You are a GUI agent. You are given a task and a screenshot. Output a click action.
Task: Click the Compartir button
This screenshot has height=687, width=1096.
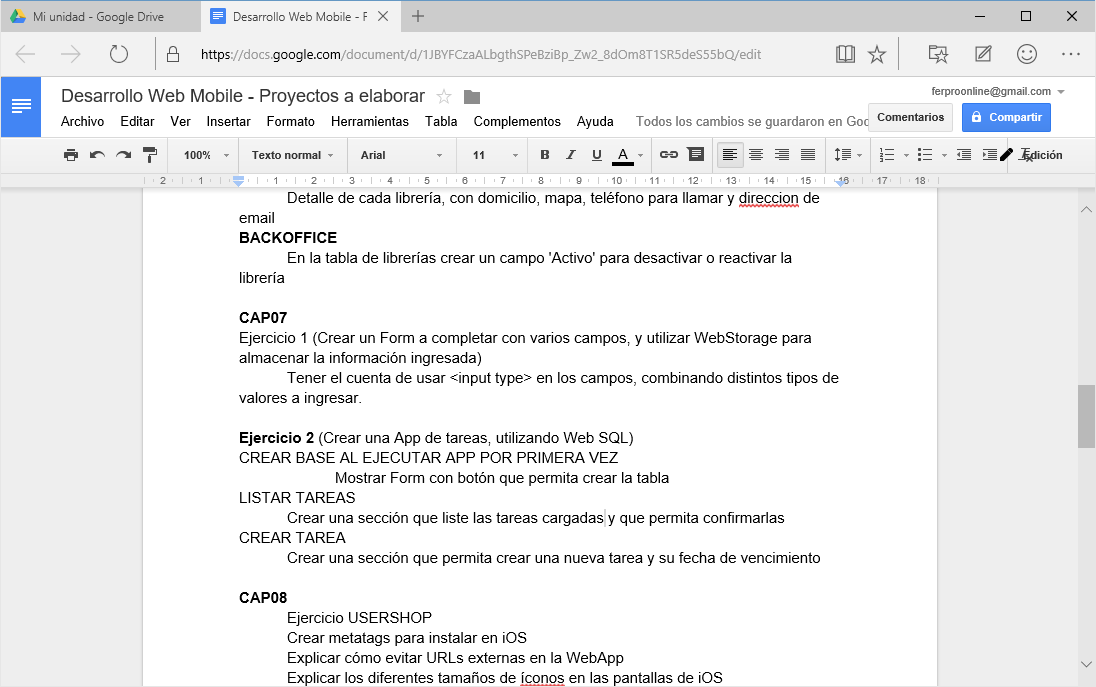click(x=1007, y=117)
